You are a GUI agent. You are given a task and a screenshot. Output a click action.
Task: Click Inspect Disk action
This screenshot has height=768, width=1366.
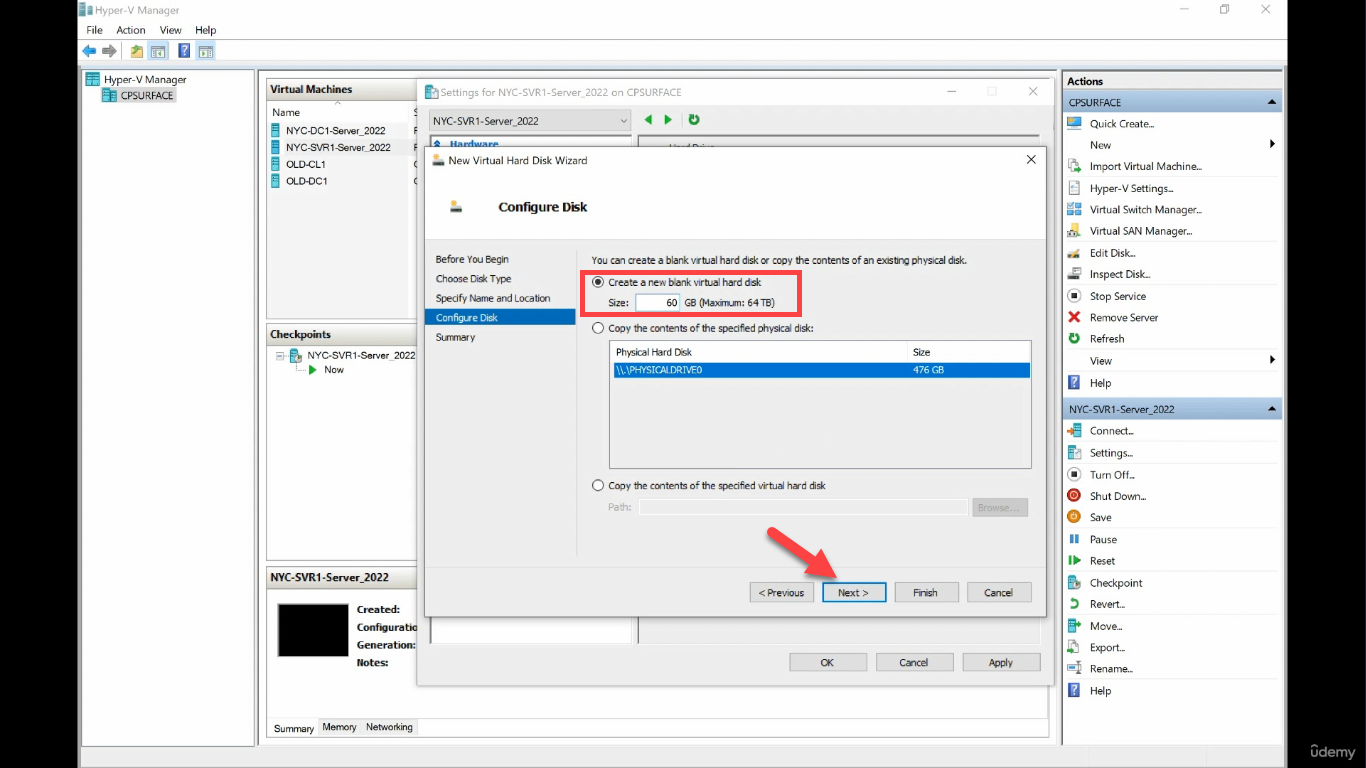(x=1120, y=274)
